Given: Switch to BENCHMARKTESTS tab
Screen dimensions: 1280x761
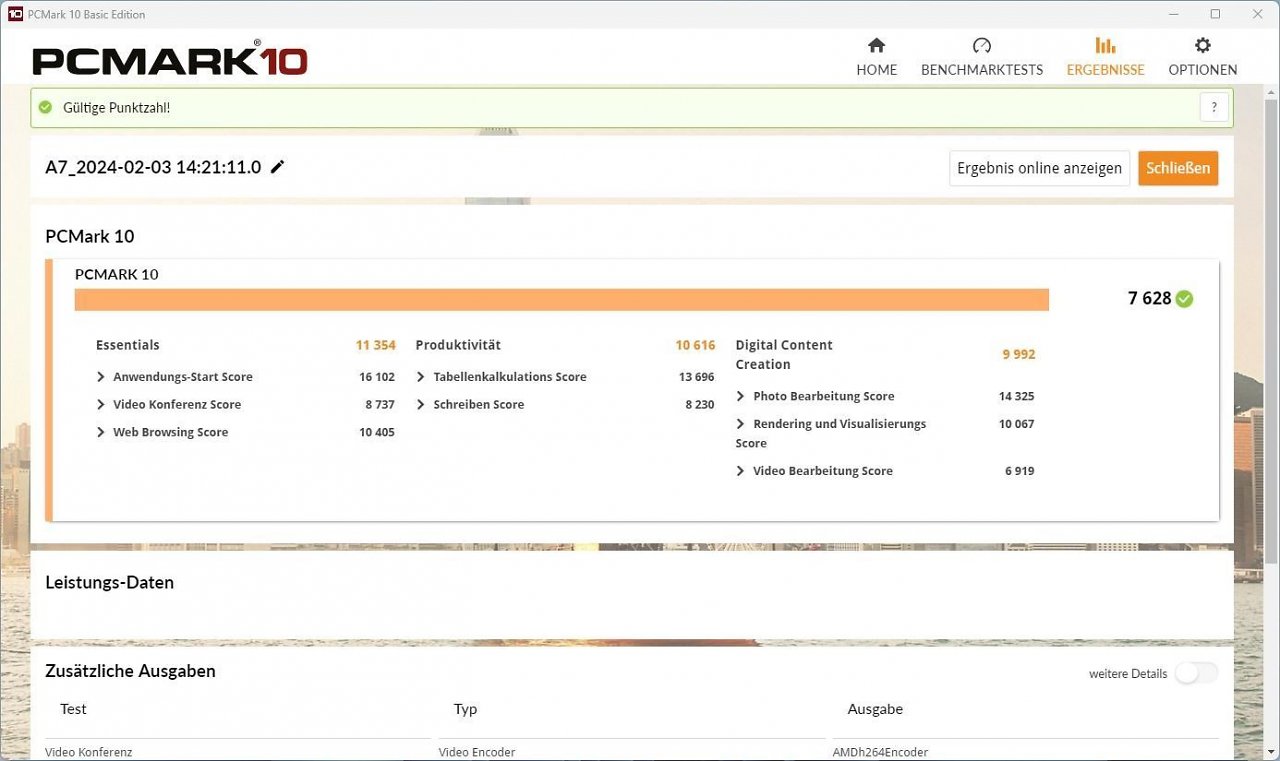Looking at the screenshot, I should point(981,58).
